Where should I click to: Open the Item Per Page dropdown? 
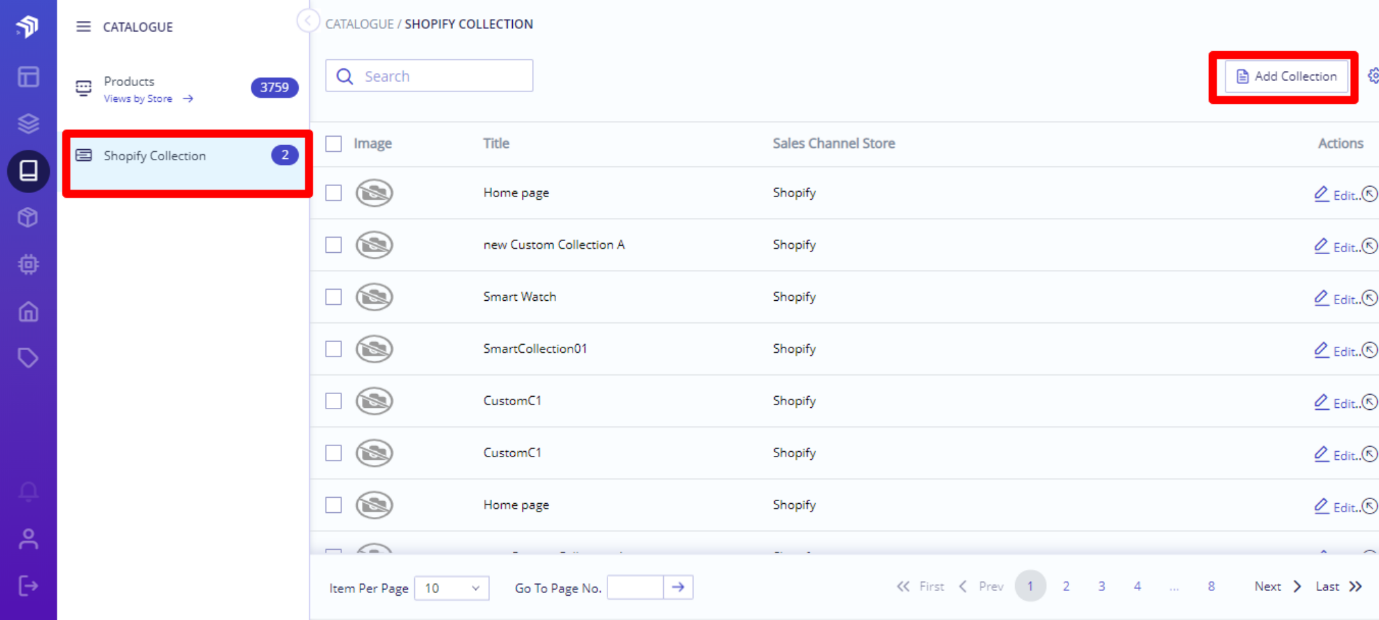click(x=452, y=588)
